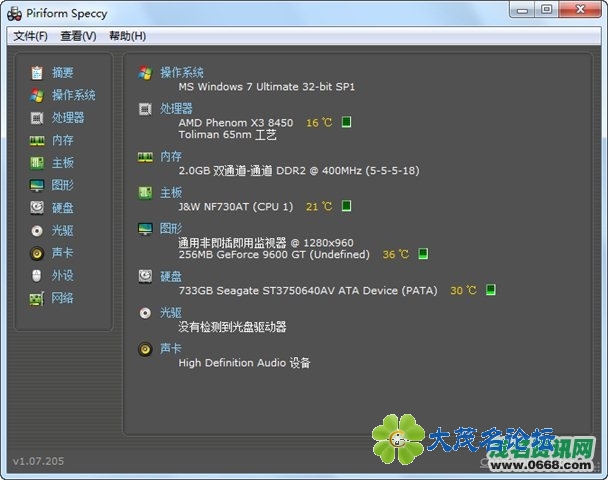Go to 摘要 section in sidebar
This screenshot has width=608, height=480.
point(63,73)
